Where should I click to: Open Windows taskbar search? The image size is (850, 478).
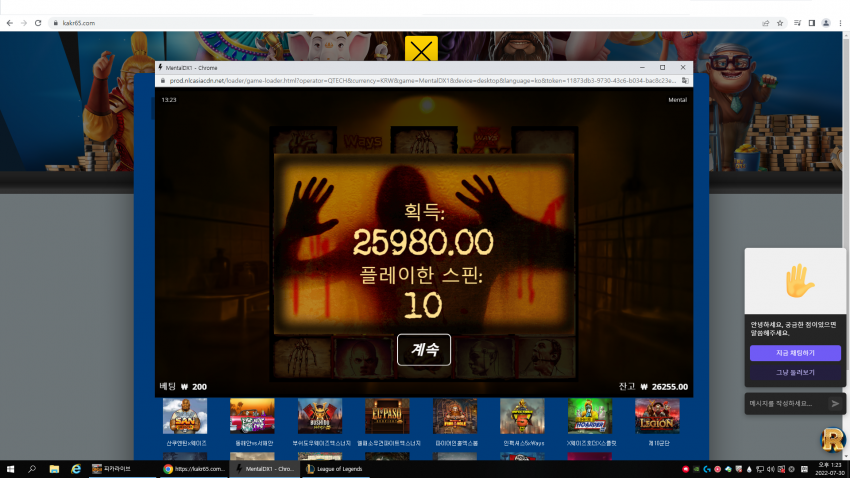[x=31, y=469]
